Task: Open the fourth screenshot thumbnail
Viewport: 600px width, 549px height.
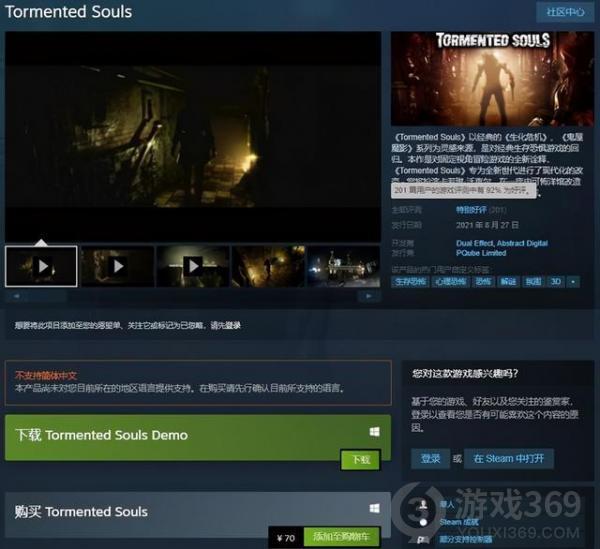Action: click(268, 267)
